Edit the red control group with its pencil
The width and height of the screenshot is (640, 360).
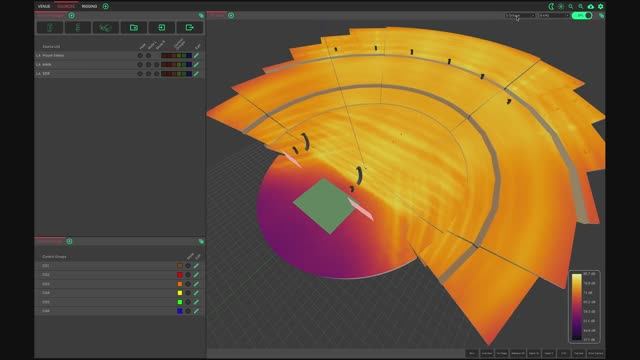197,275
